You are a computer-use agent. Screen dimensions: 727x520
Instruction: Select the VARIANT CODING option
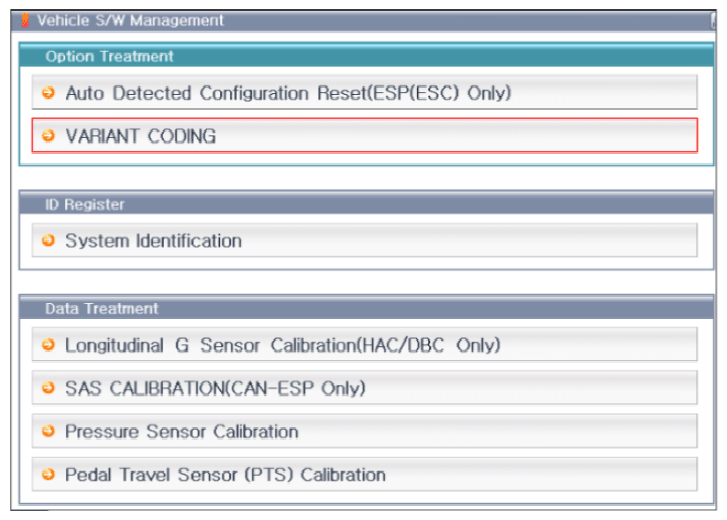[x=141, y=136]
